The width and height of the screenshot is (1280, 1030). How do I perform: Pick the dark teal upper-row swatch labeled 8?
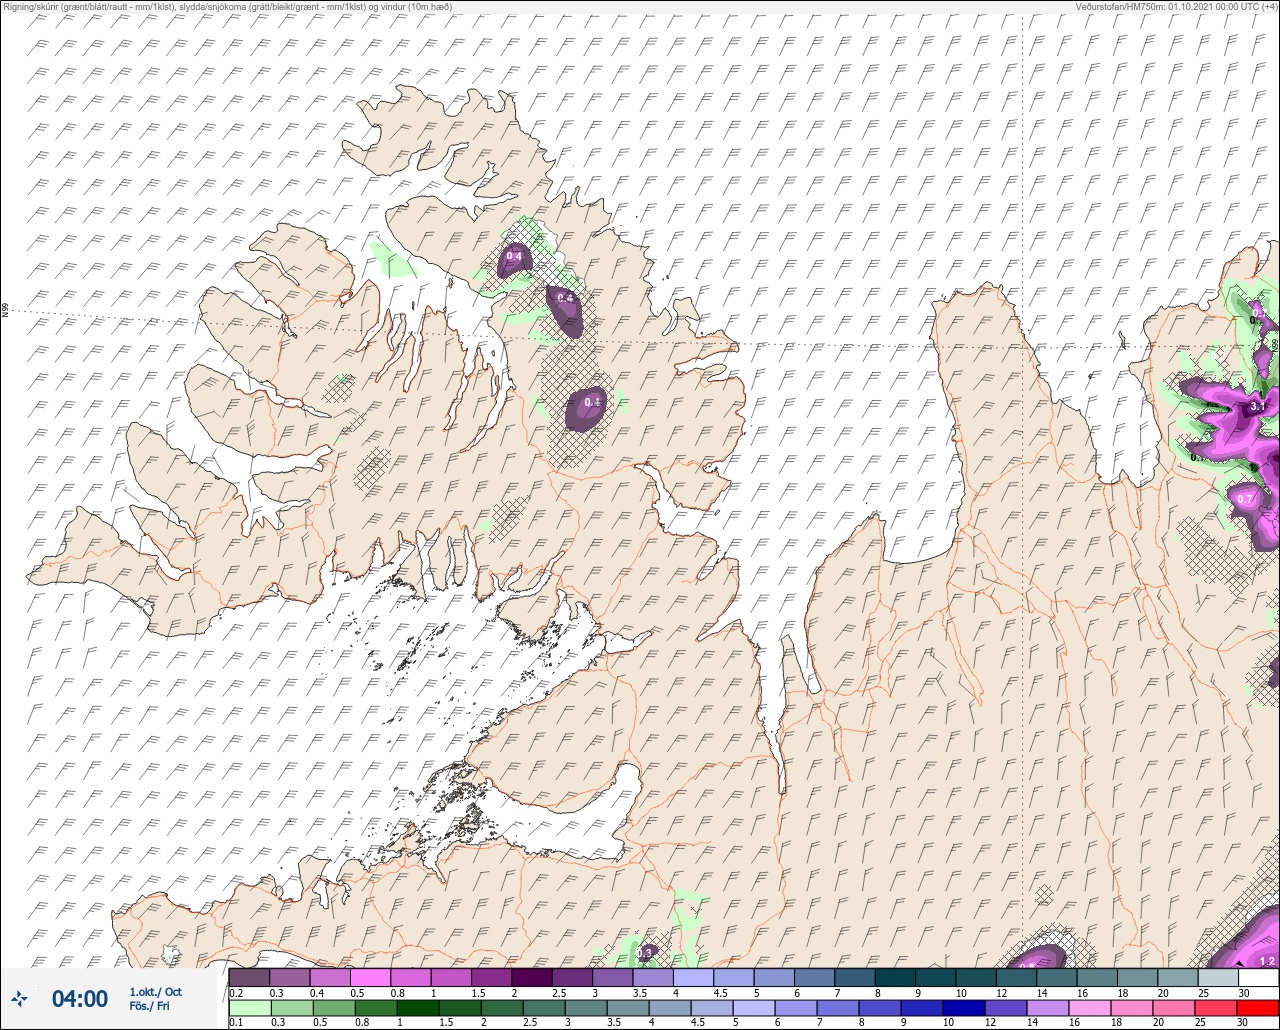click(894, 977)
